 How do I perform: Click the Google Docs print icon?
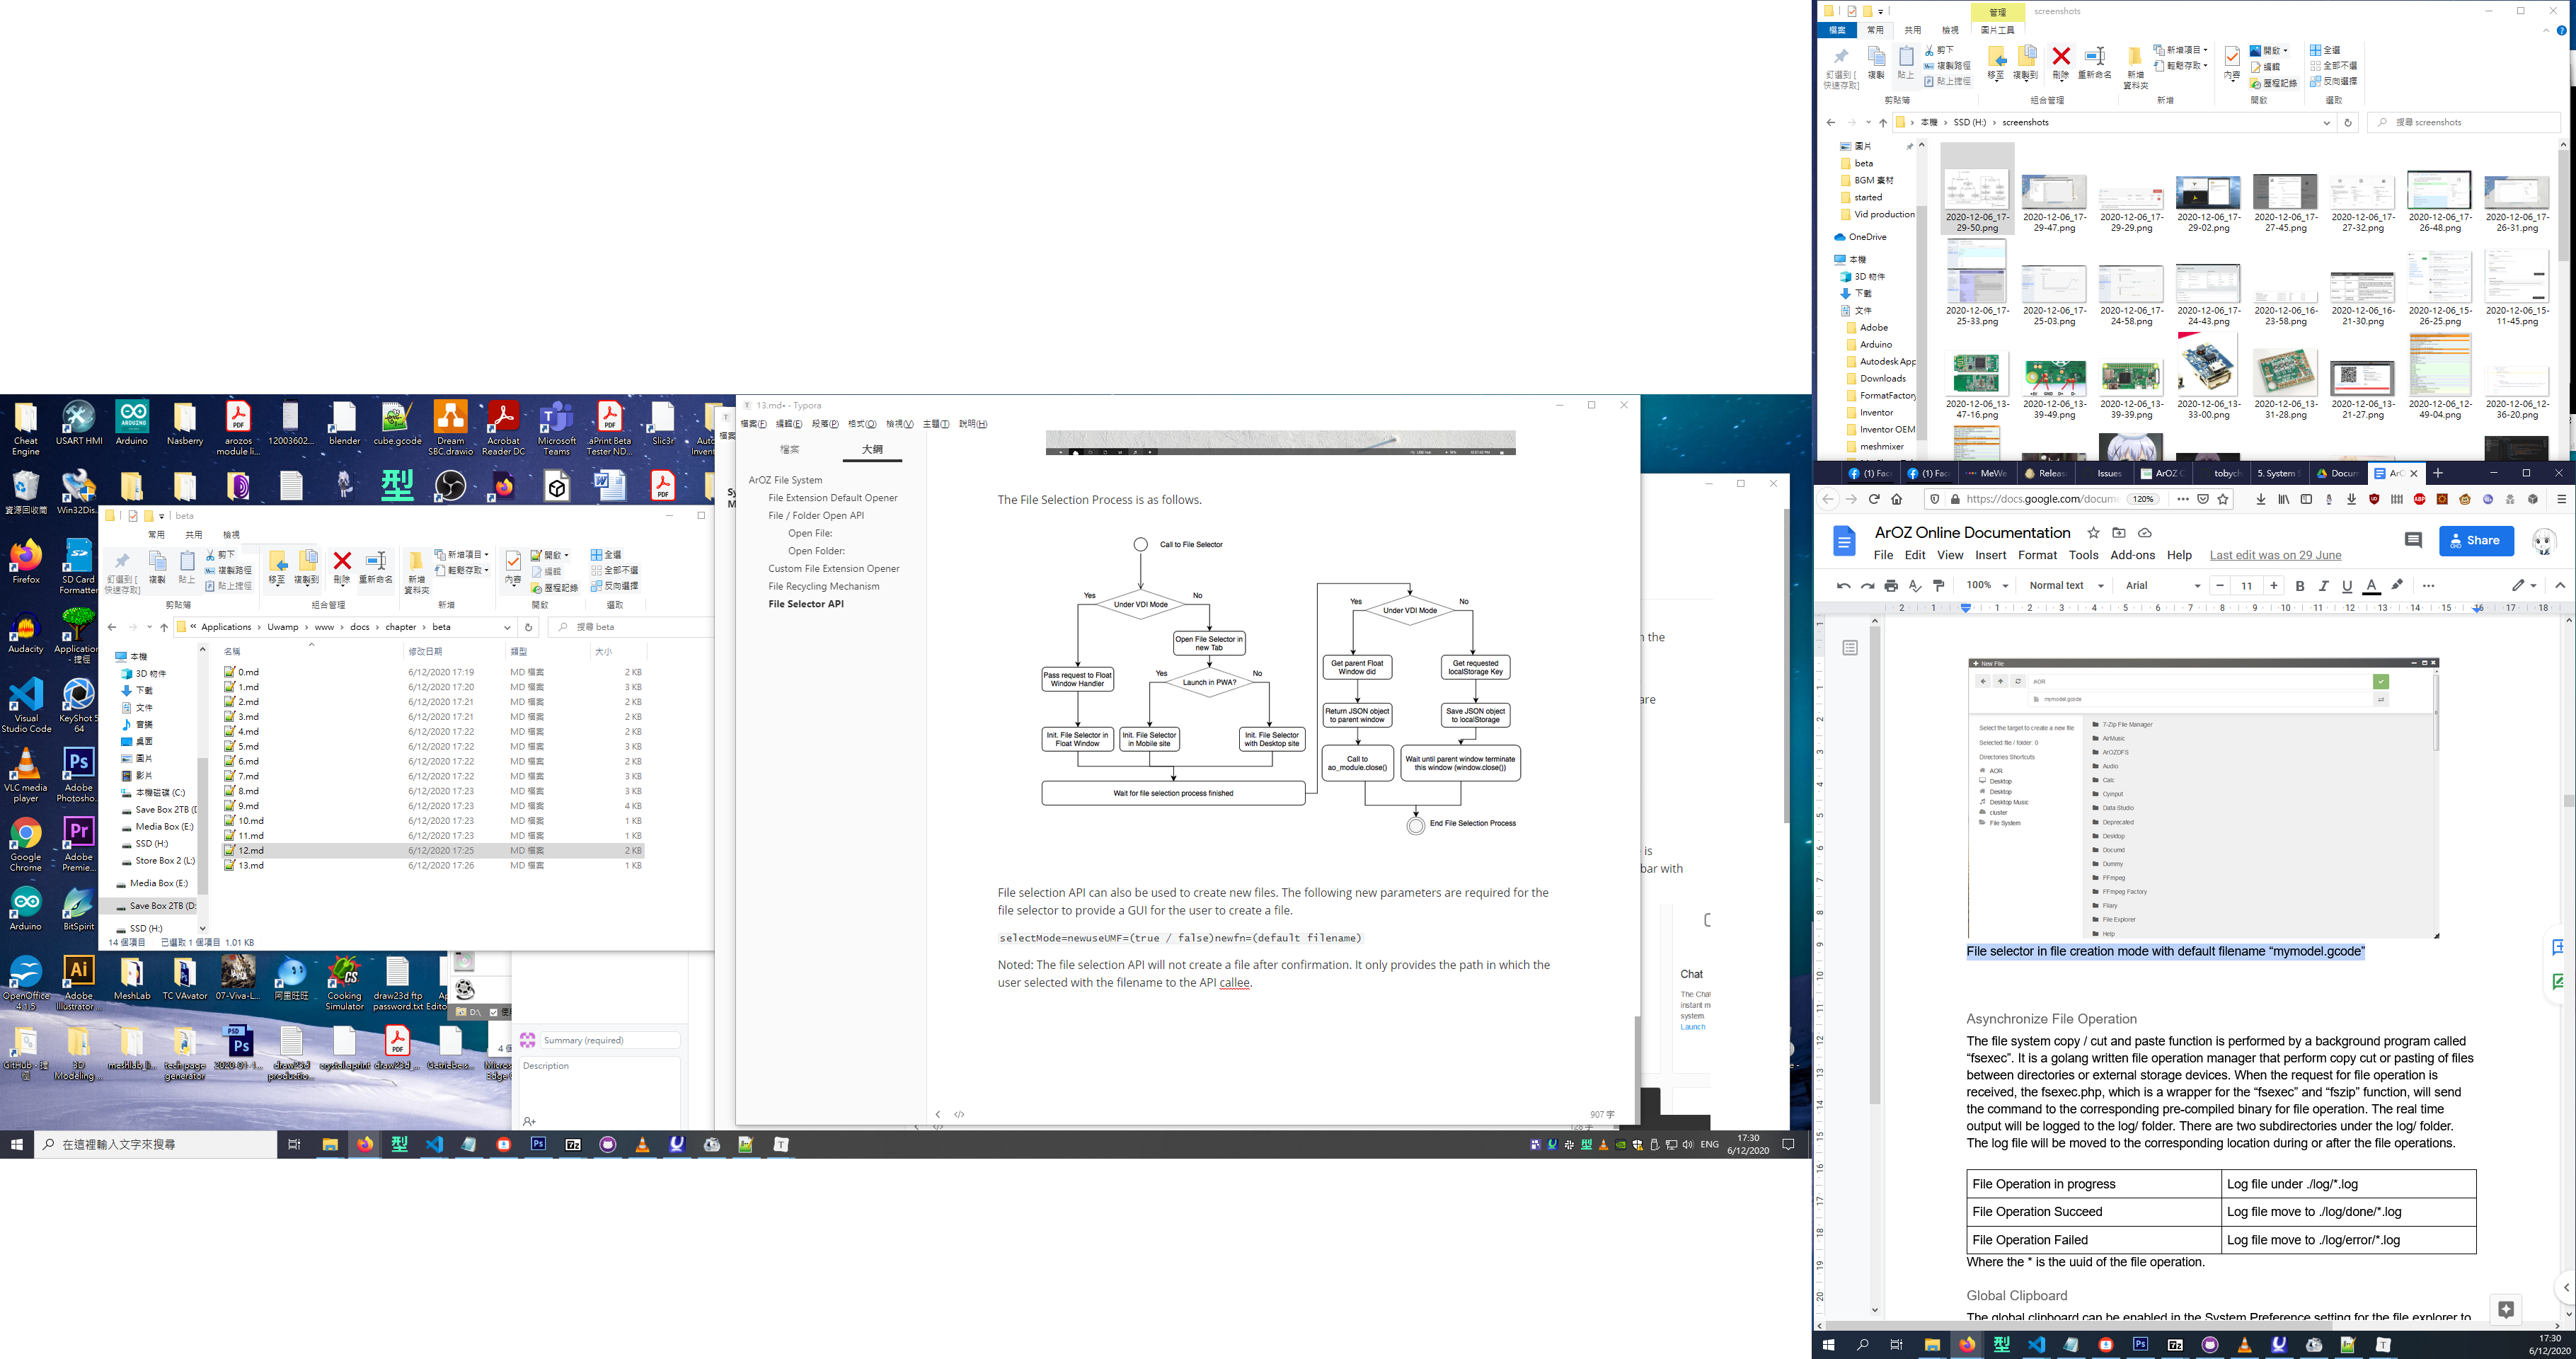1891,586
